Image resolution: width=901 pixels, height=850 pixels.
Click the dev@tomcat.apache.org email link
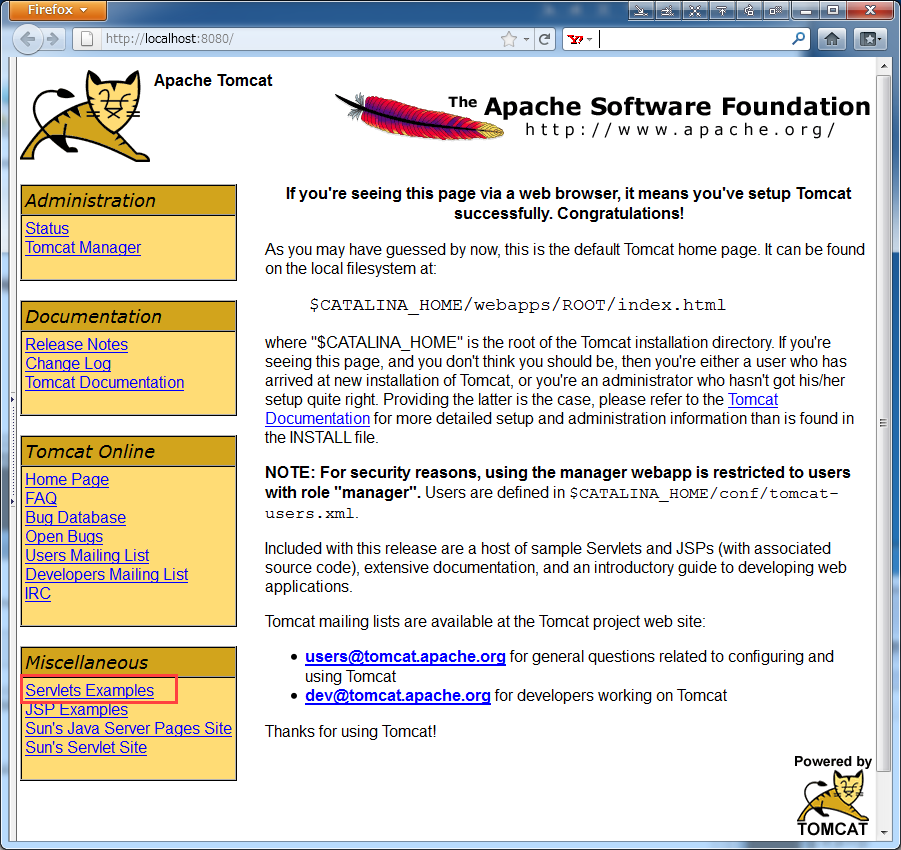[x=398, y=696]
